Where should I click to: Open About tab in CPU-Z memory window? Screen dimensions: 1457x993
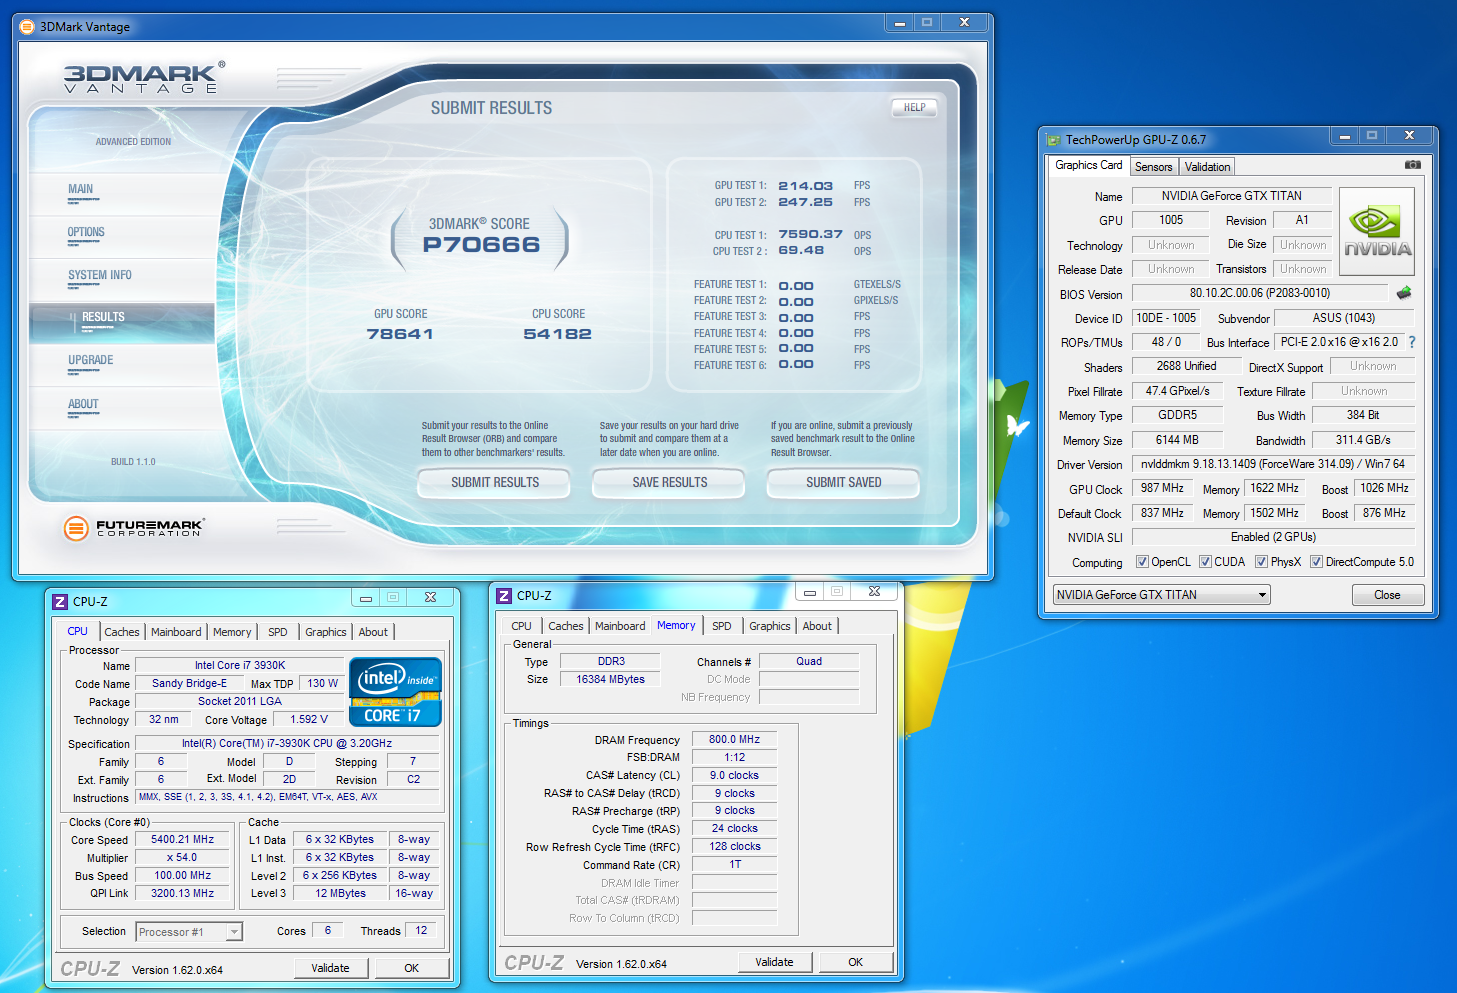click(x=817, y=626)
